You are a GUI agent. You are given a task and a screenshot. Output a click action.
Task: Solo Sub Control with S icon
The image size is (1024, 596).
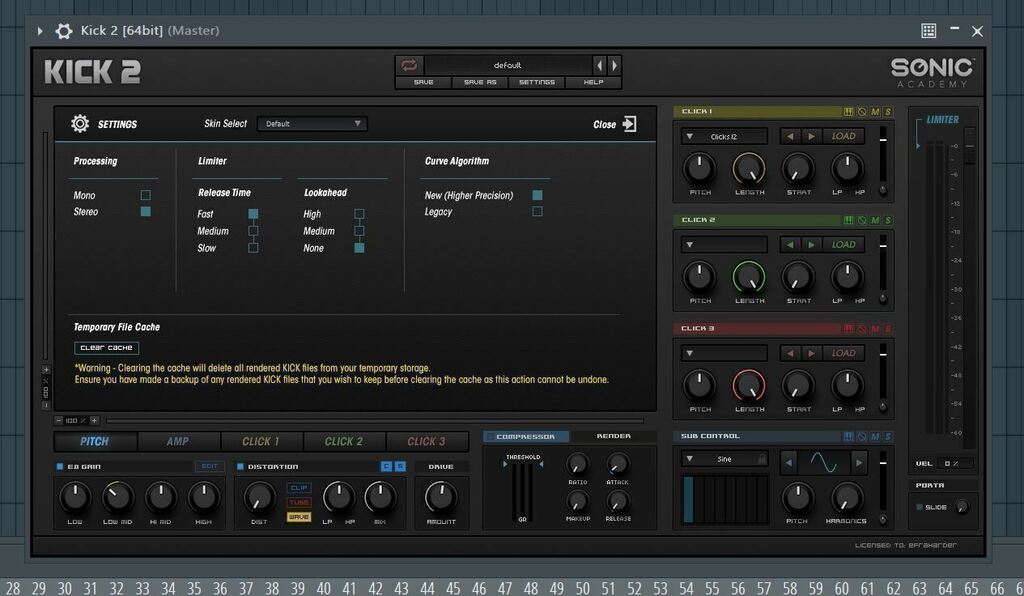point(888,436)
